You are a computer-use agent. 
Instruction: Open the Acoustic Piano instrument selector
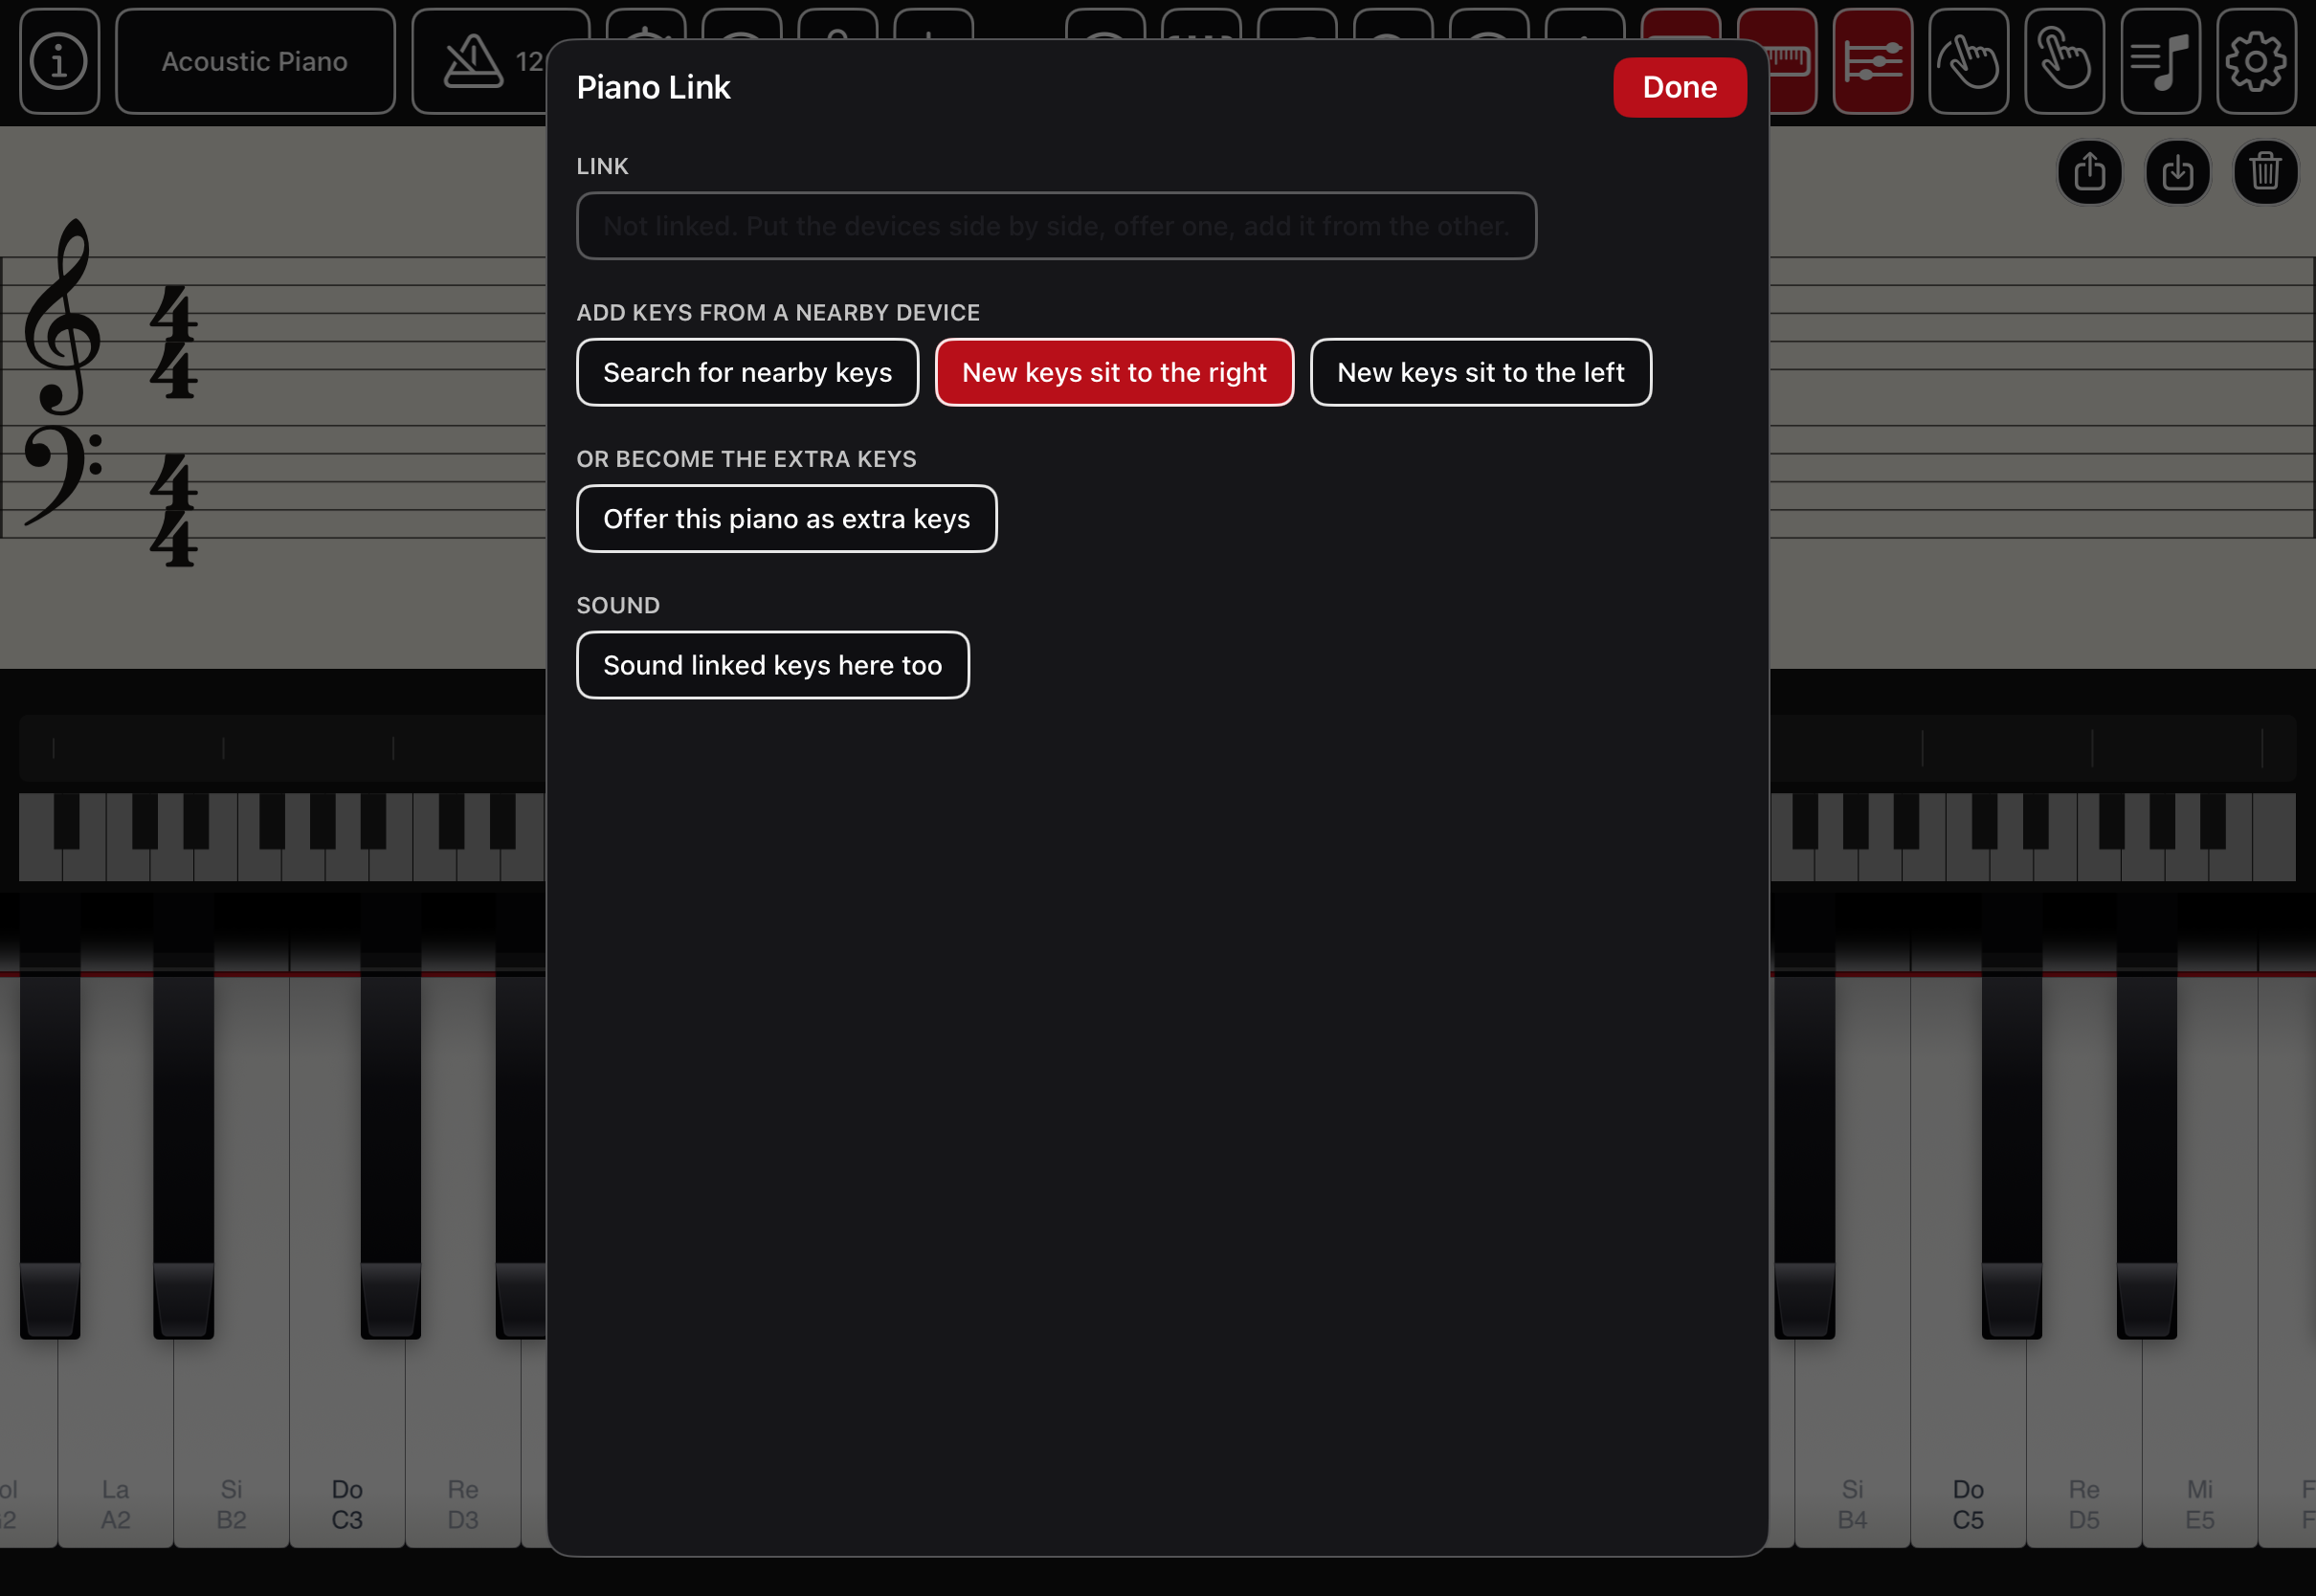tap(255, 61)
